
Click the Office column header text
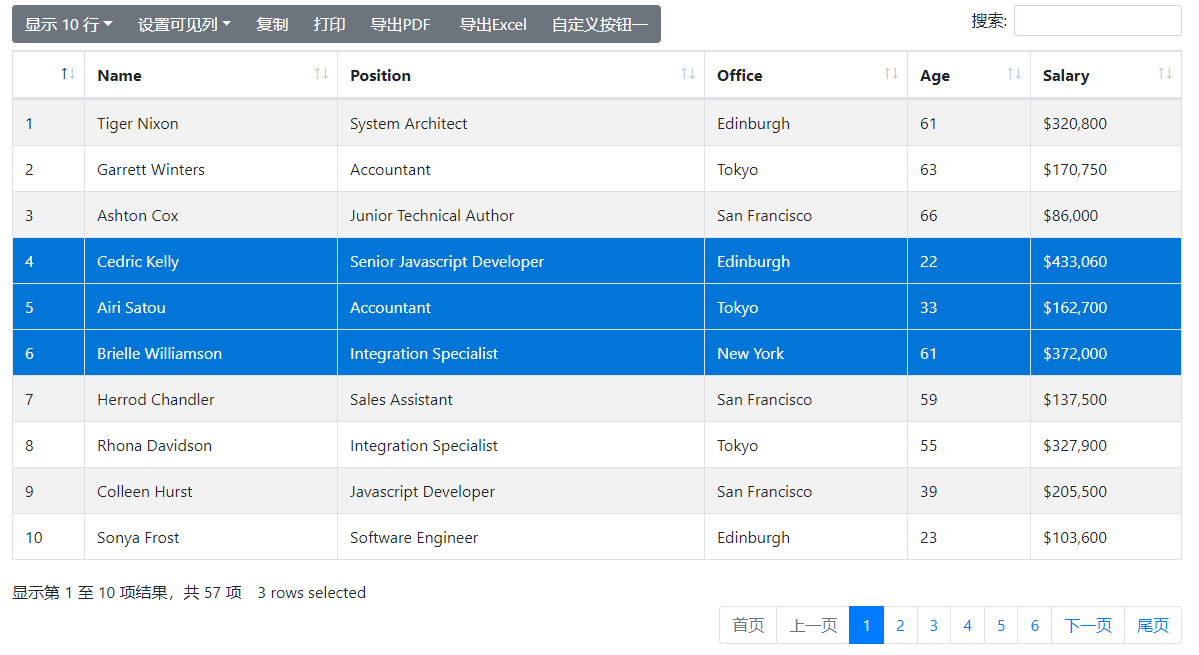[x=739, y=75]
